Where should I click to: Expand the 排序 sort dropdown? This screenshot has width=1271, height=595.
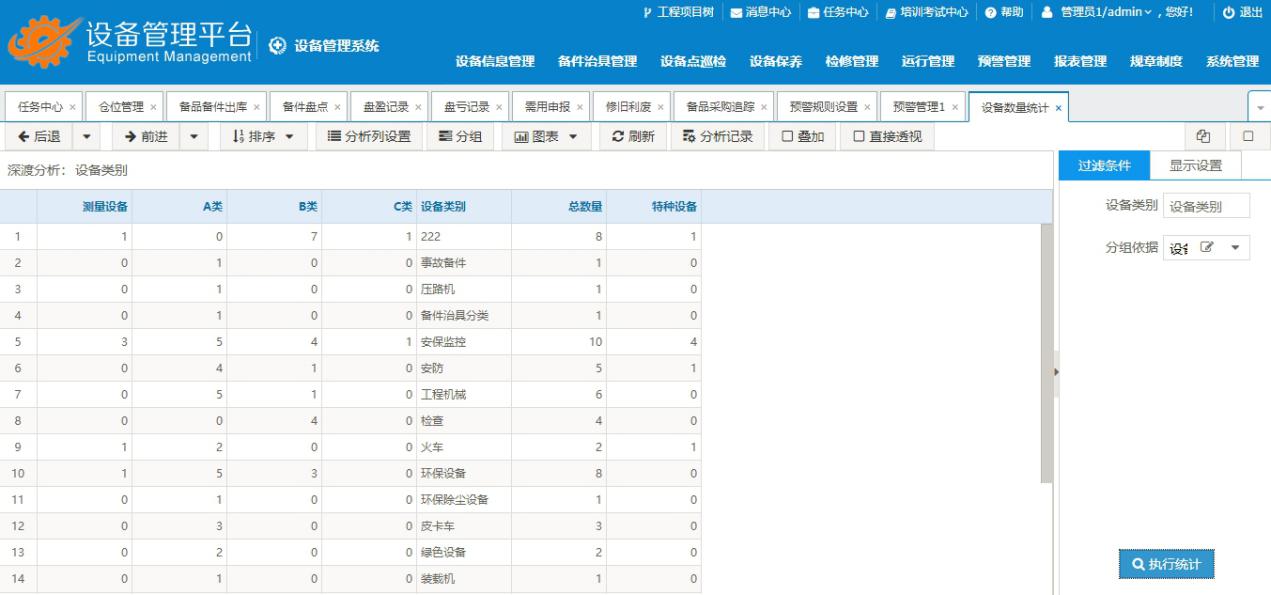pos(262,136)
